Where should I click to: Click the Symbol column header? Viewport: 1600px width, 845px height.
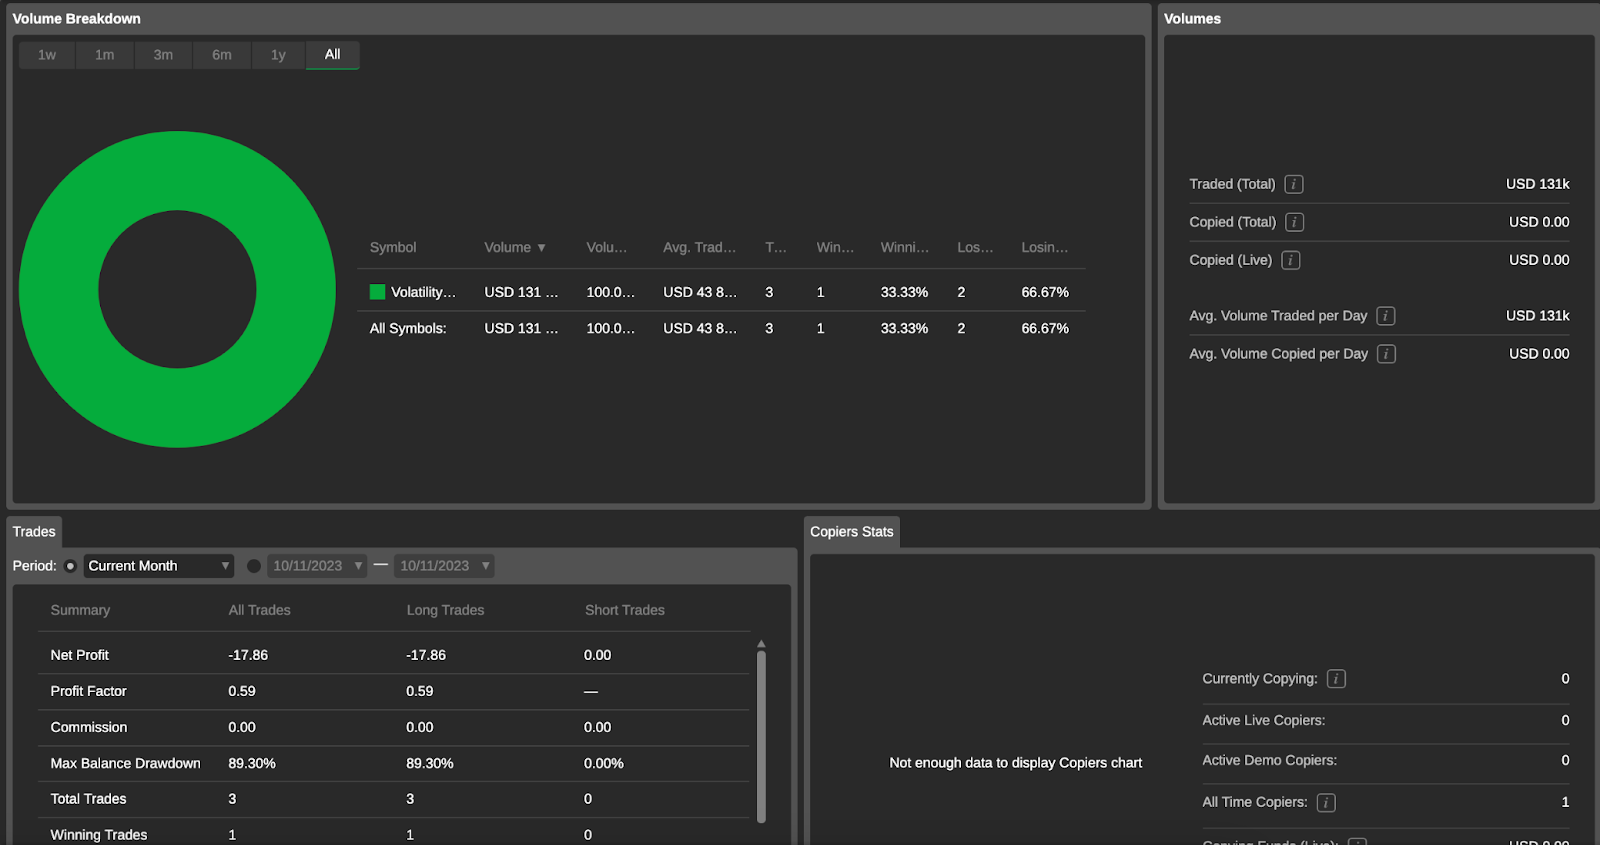393,248
